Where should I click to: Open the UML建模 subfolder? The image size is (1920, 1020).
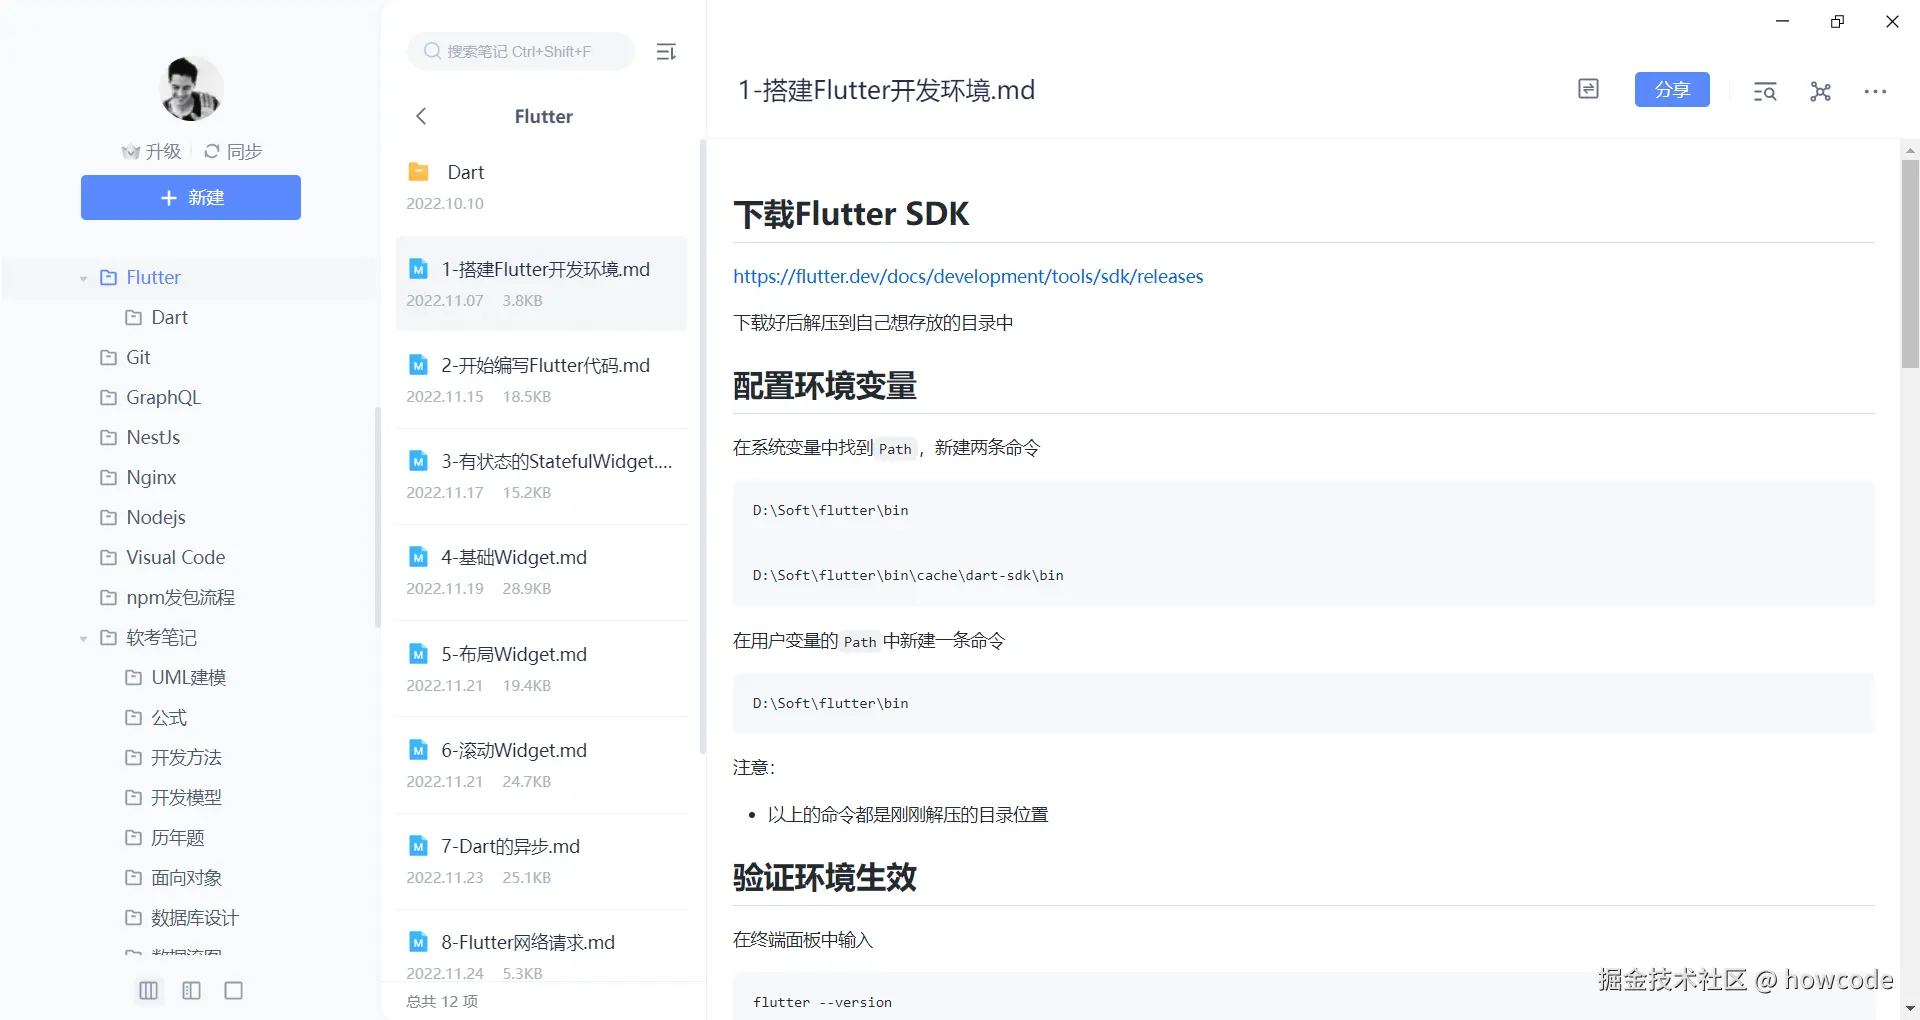(x=190, y=677)
